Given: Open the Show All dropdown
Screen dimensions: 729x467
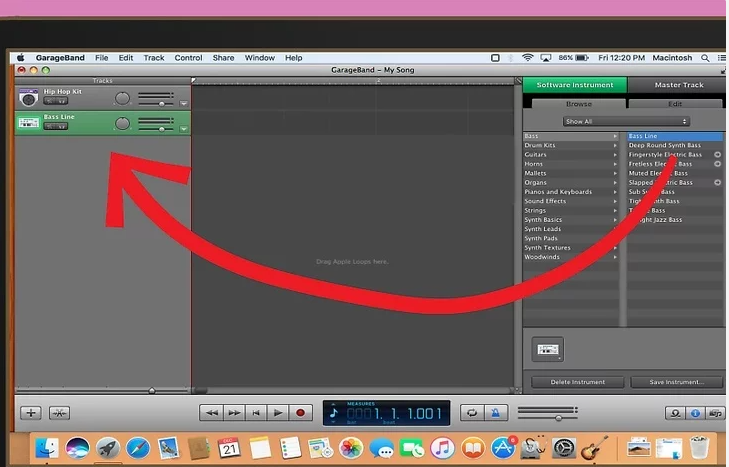Looking at the screenshot, I should point(626,121).
